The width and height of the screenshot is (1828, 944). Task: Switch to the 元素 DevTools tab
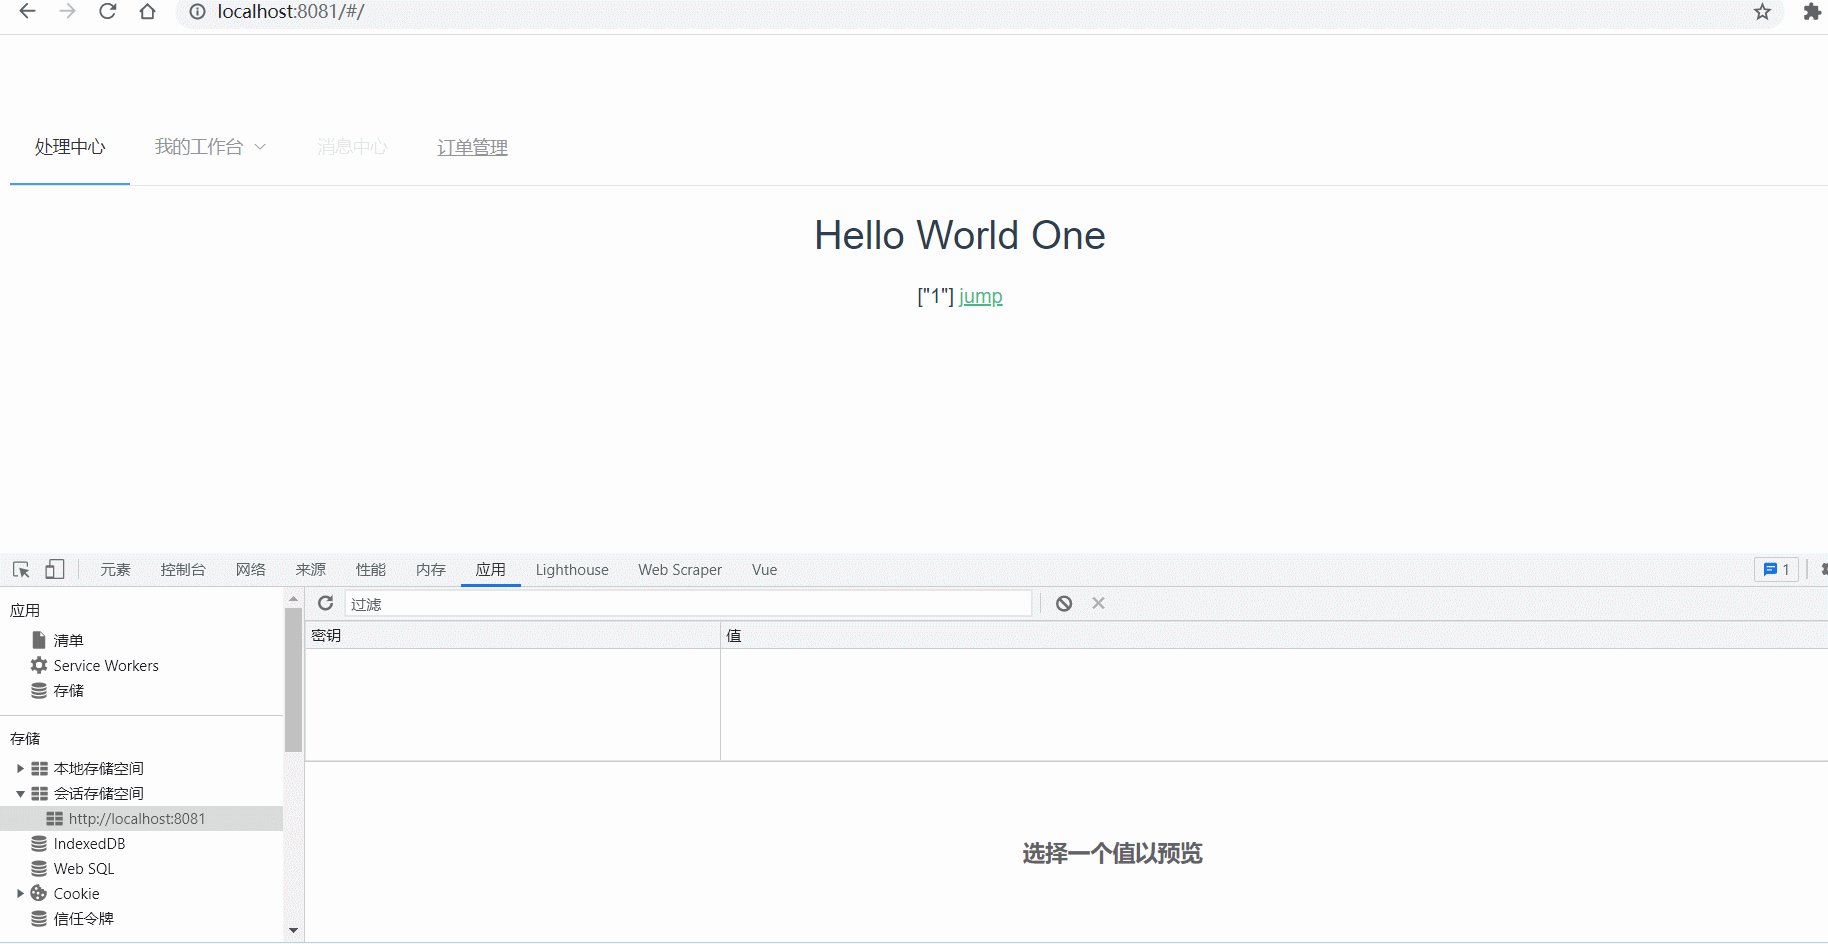click(x=115, y=569)
